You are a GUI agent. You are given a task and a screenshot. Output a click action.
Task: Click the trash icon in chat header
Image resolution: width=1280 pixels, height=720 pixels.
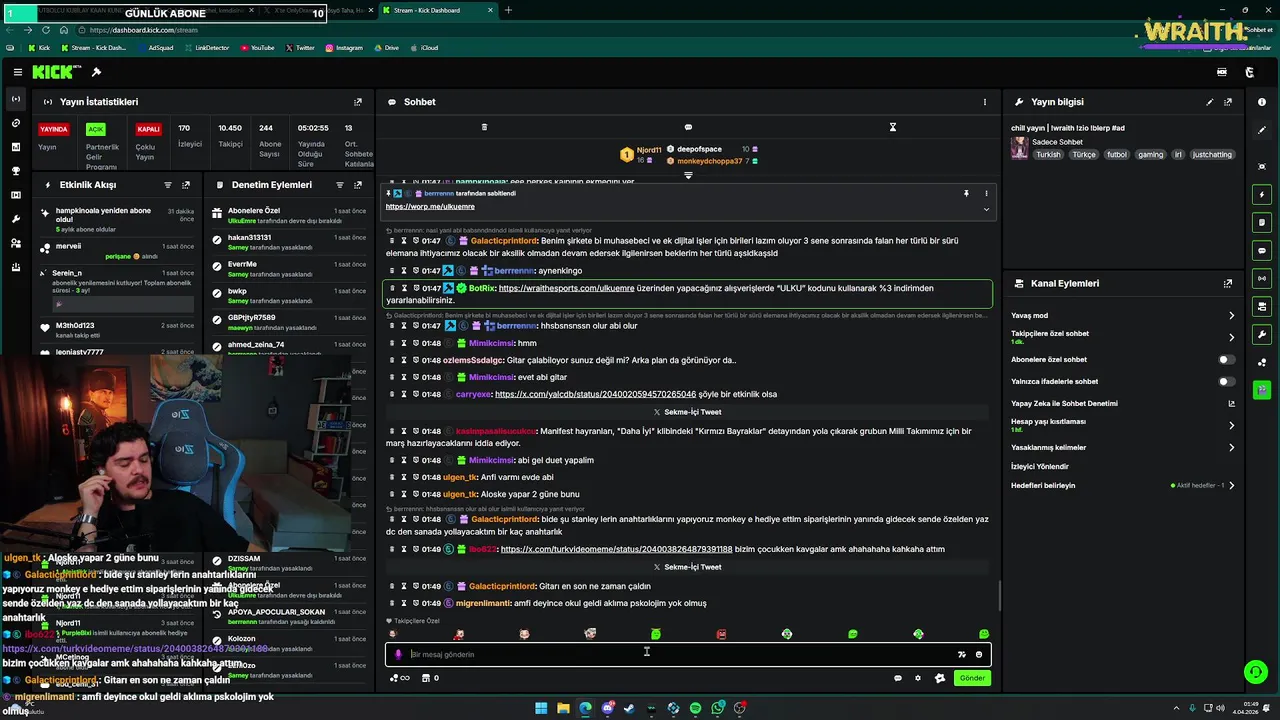click(x=484, y=127)
